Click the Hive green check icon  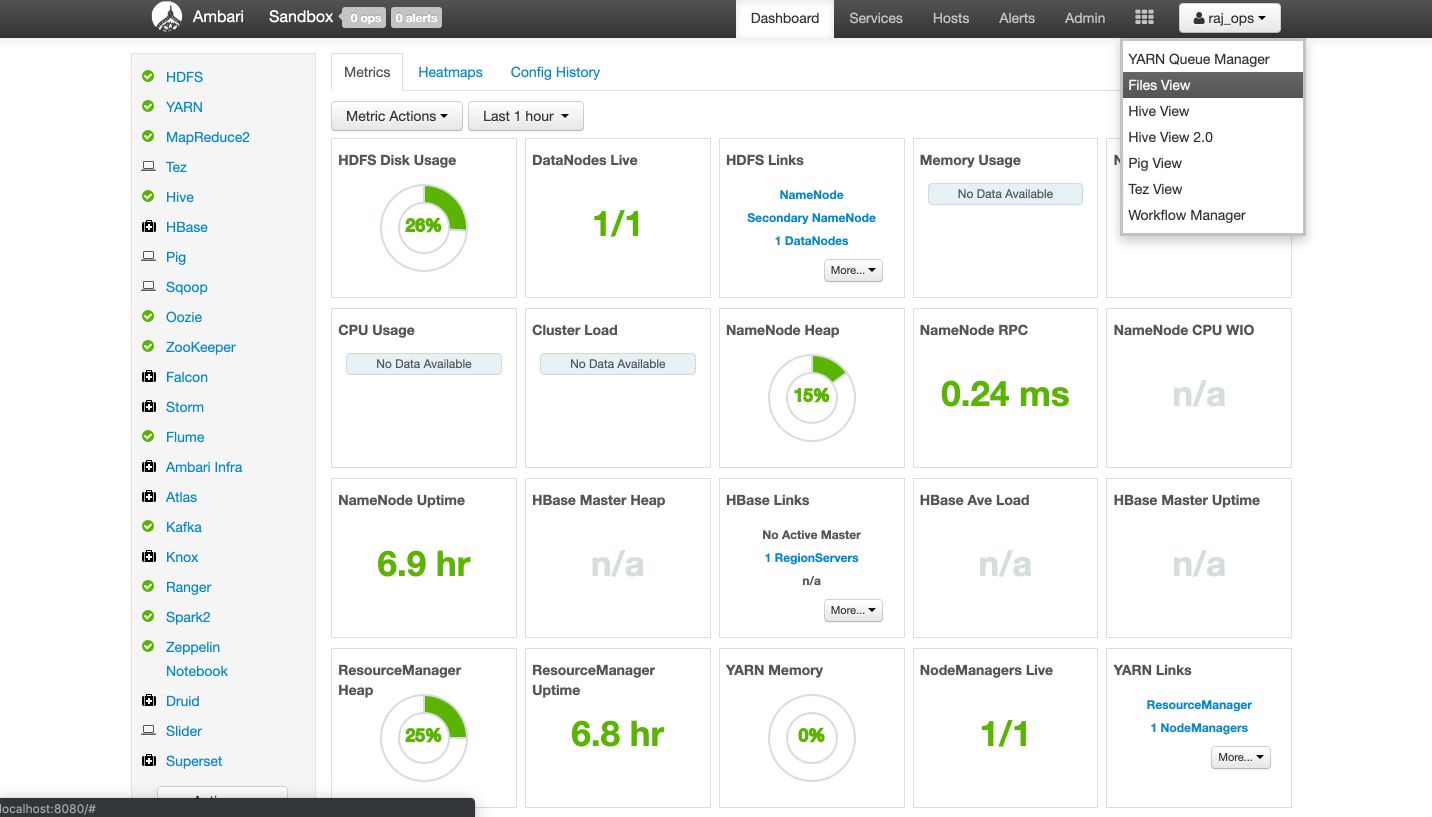148,196
